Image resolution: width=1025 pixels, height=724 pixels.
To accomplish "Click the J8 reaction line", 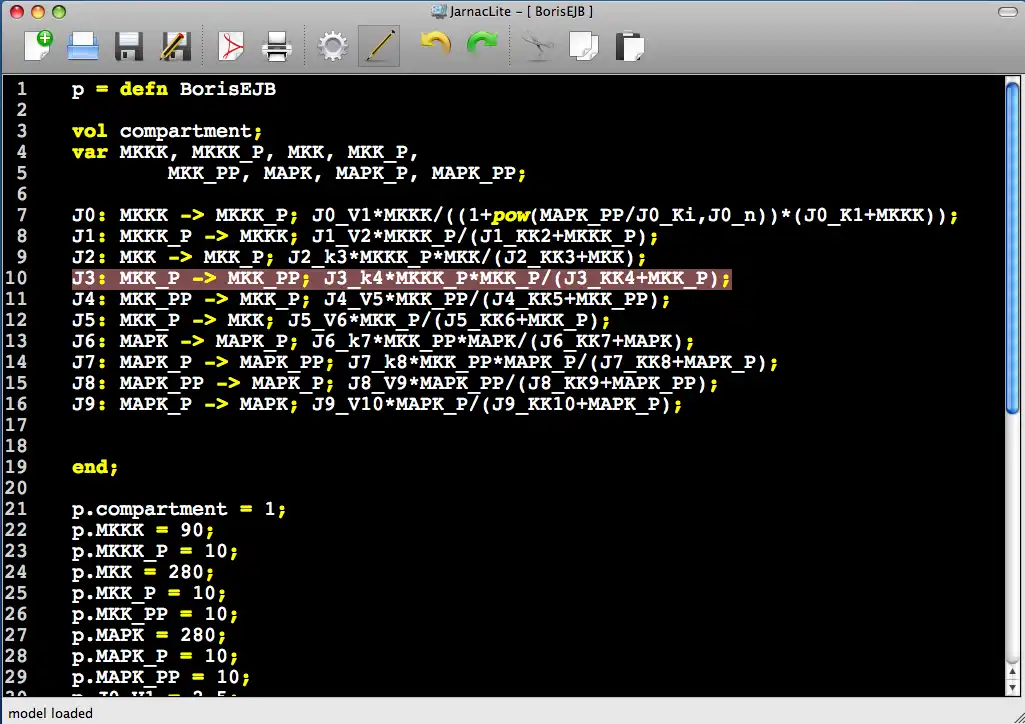I will (395, 383).
